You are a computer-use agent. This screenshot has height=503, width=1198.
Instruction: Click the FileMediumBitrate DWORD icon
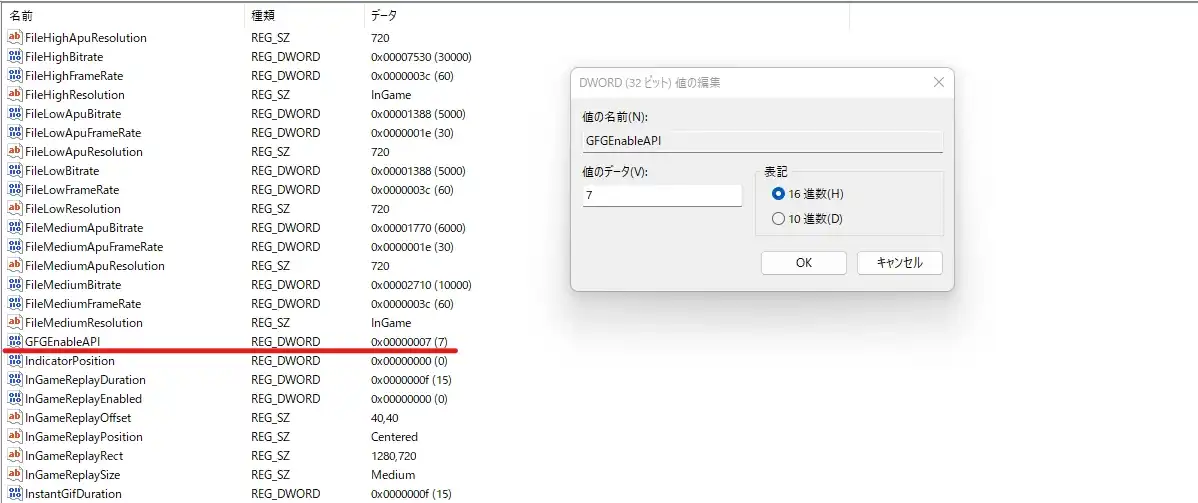15,285
